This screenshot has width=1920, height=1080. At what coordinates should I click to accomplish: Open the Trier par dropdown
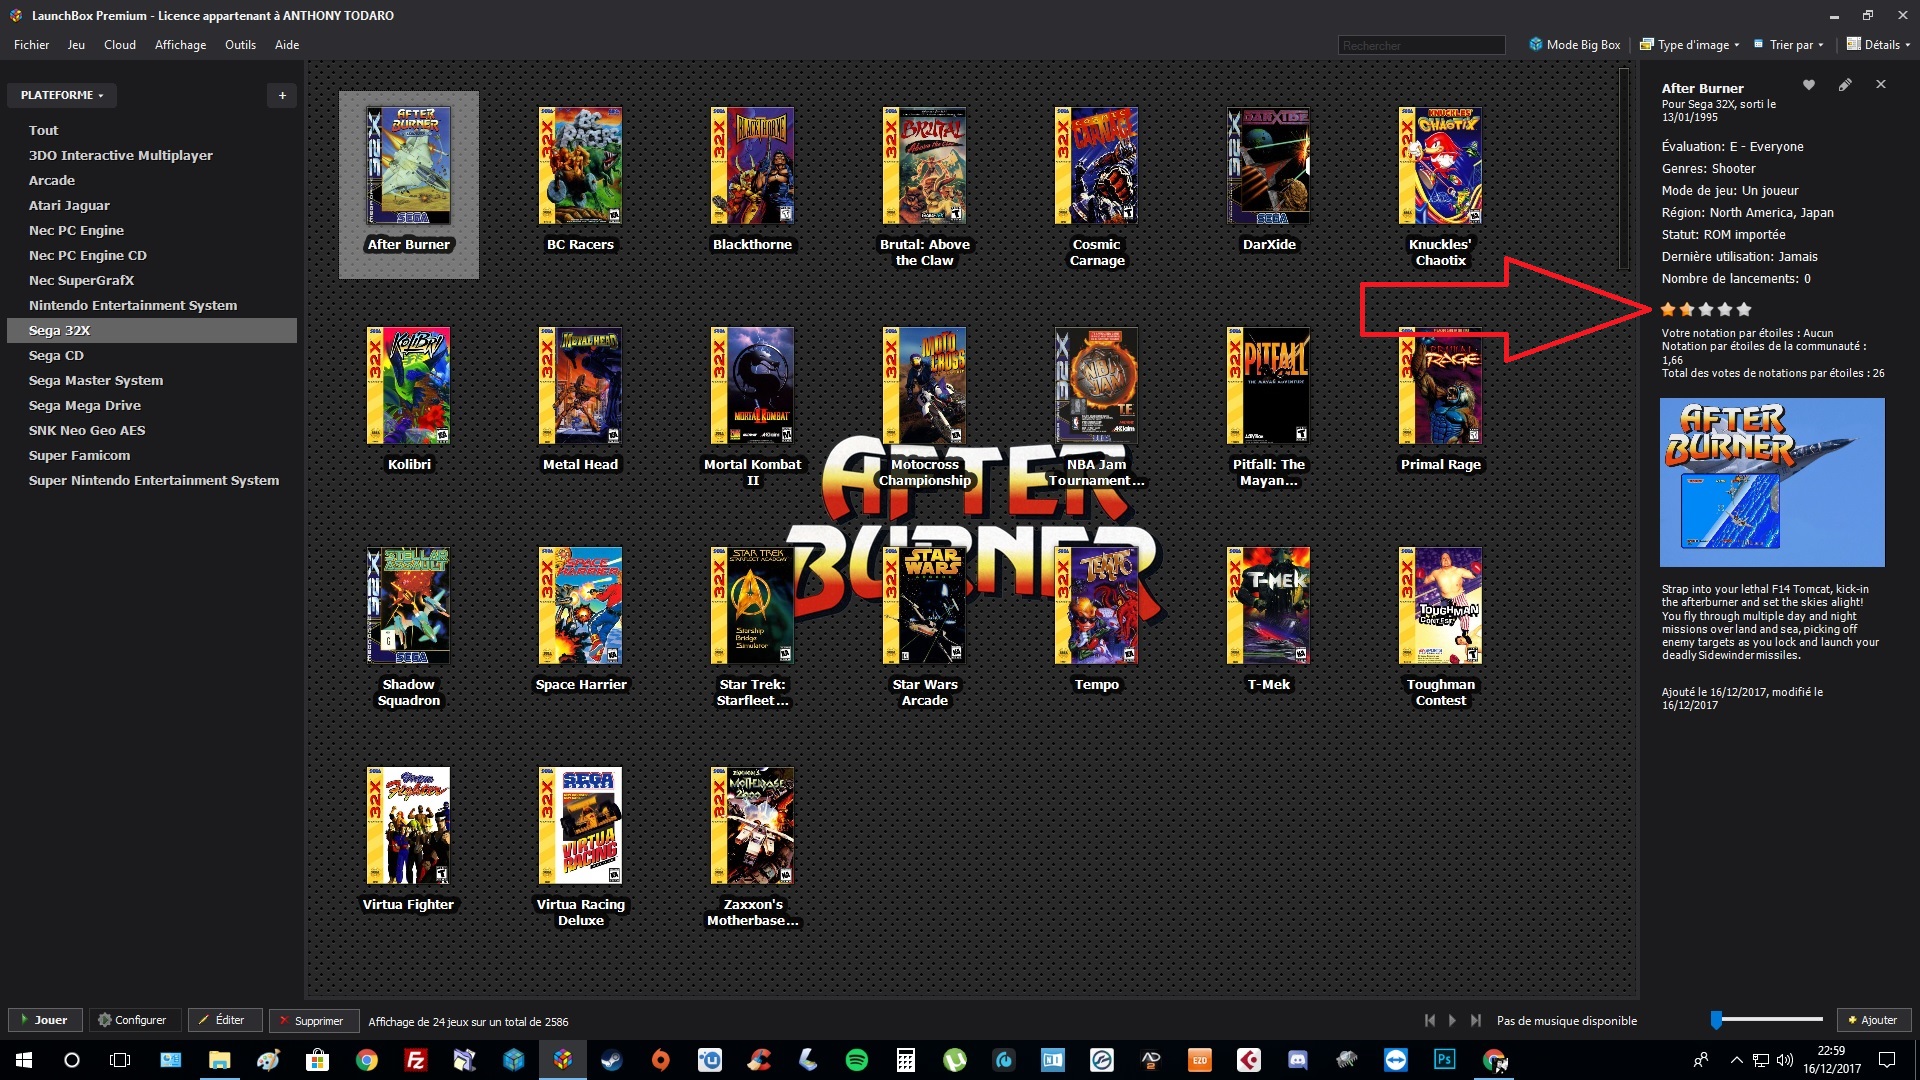pos(1789,45)
